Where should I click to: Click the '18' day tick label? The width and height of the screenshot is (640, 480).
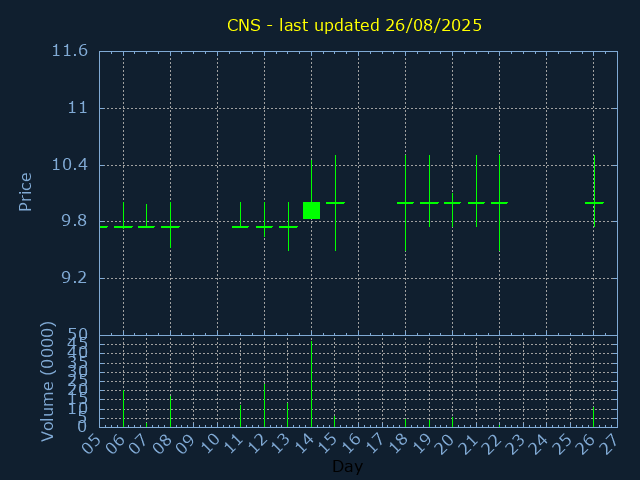pos(398,443)
